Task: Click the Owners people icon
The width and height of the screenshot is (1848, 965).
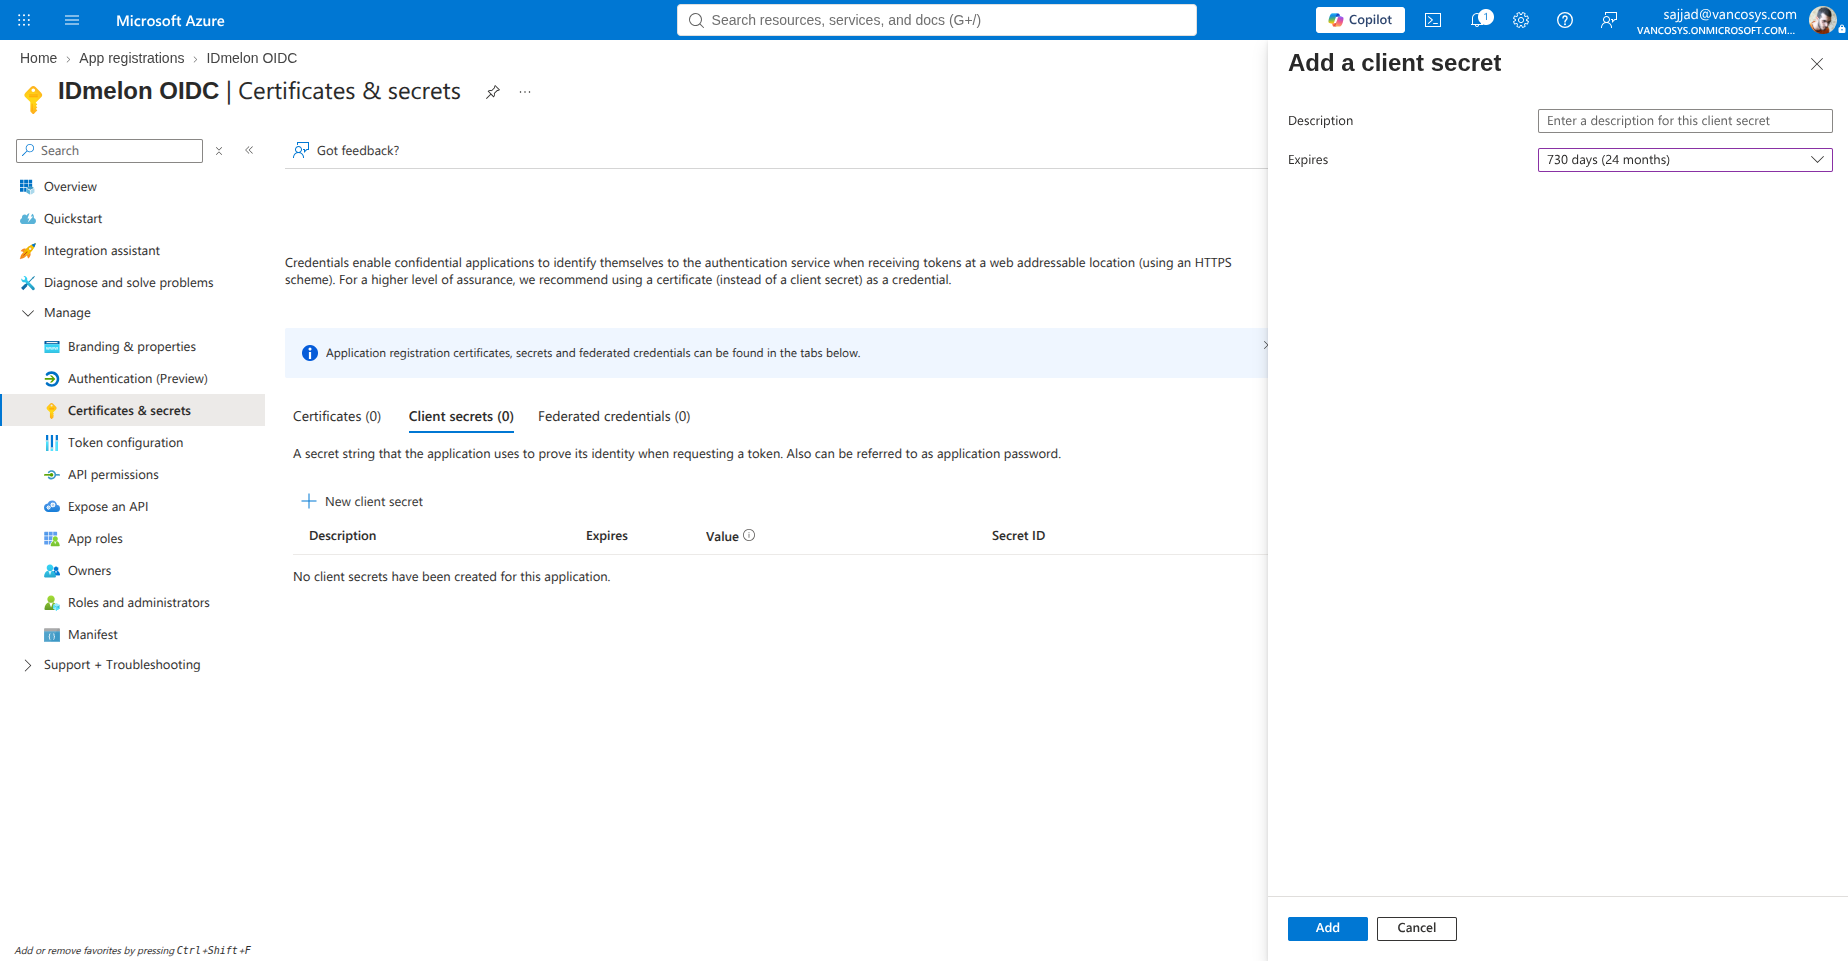Action: pyautogui.click(x=52, y=571)
